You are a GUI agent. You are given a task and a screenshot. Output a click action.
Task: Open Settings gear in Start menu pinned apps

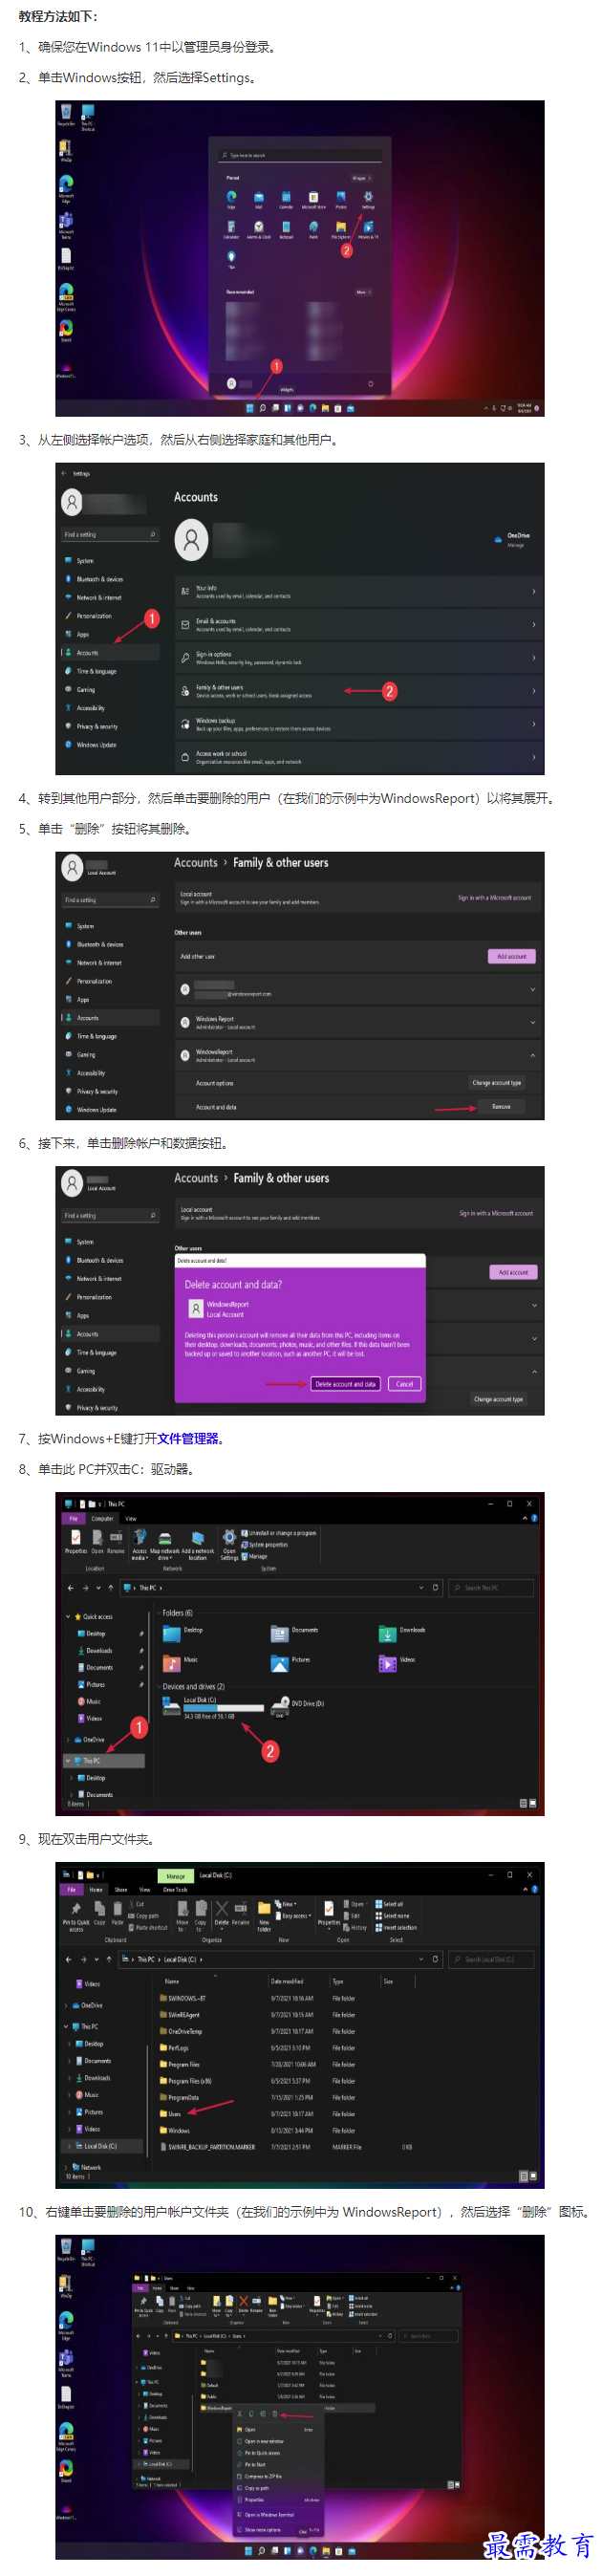pos(368,197)
